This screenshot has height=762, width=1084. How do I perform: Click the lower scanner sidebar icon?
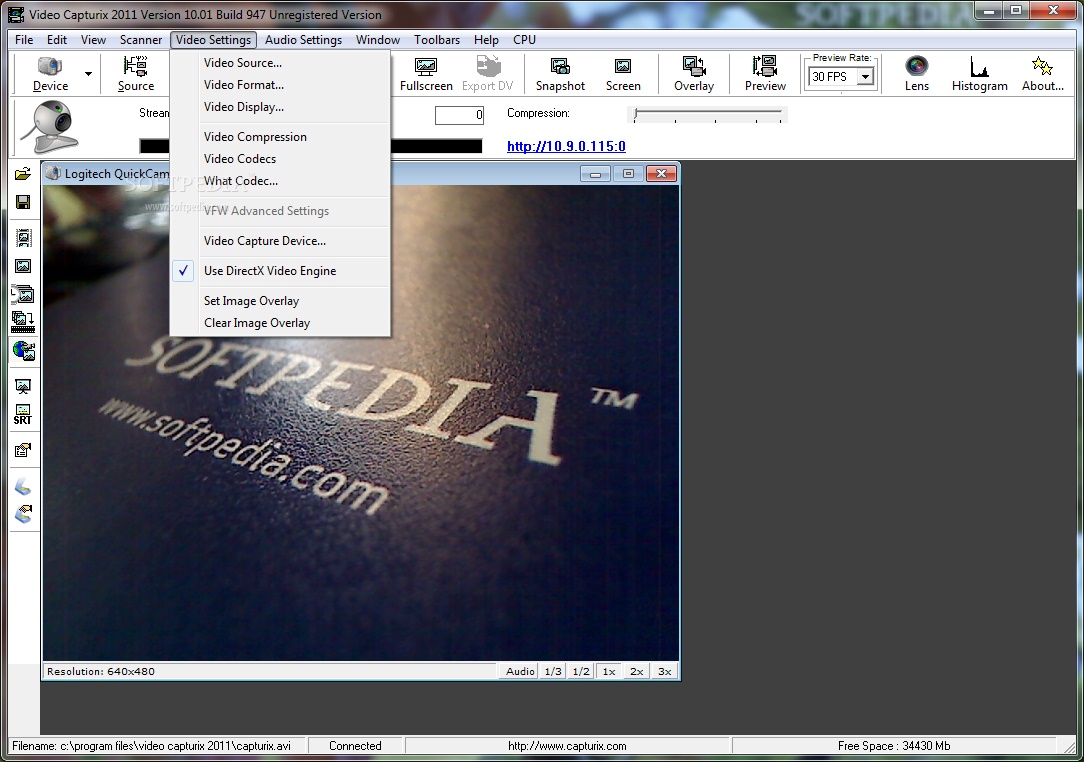[x=24, y=514]
